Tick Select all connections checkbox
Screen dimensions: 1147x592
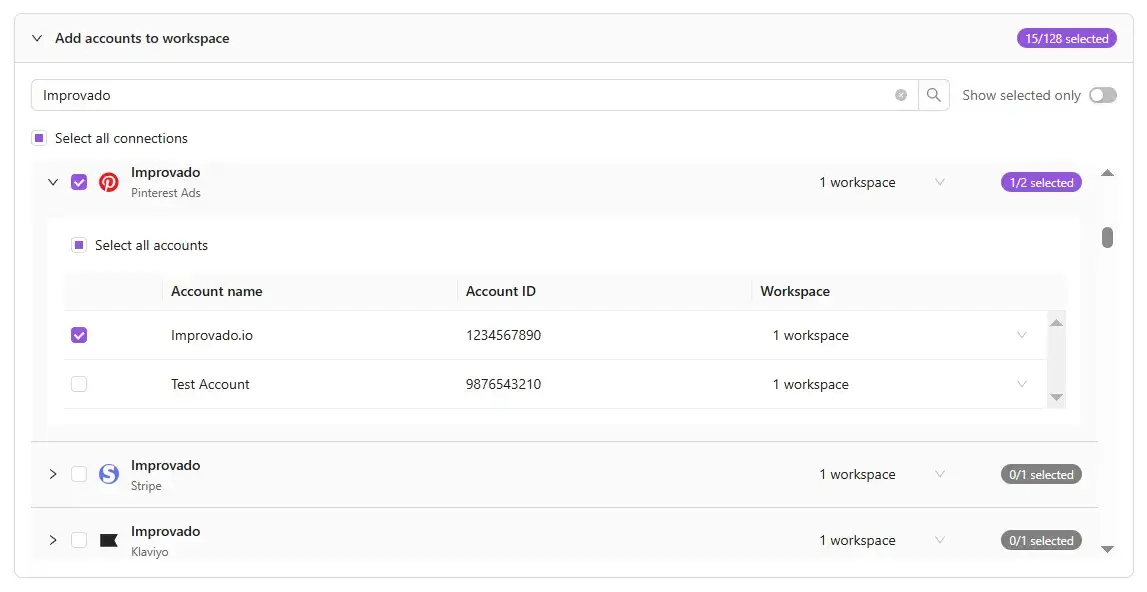(x=39, y=138)
